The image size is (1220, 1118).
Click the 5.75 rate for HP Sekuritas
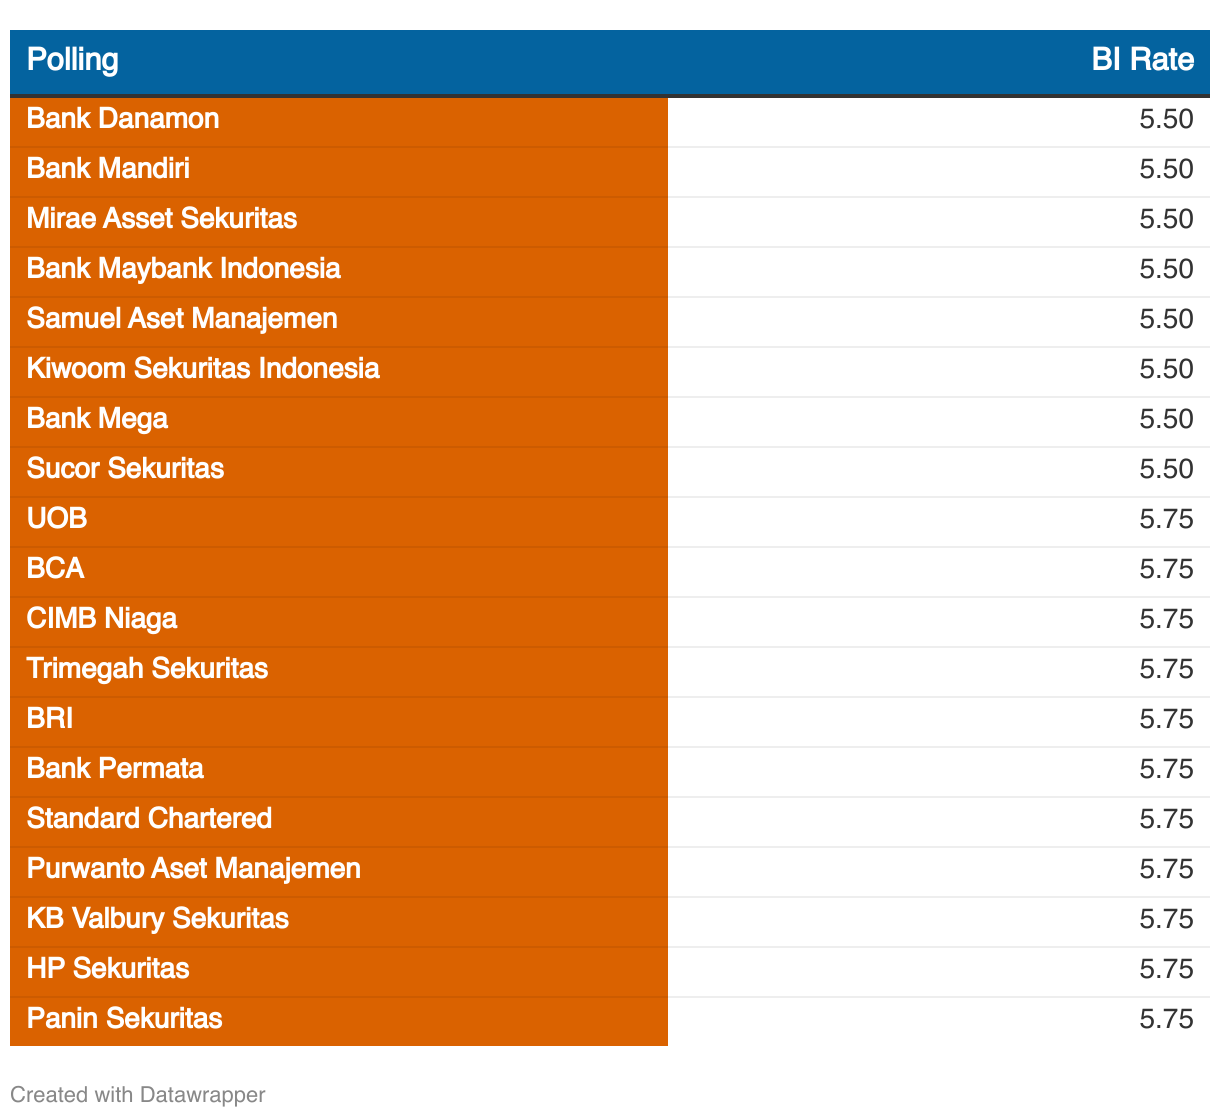[x=1166, y=969]
